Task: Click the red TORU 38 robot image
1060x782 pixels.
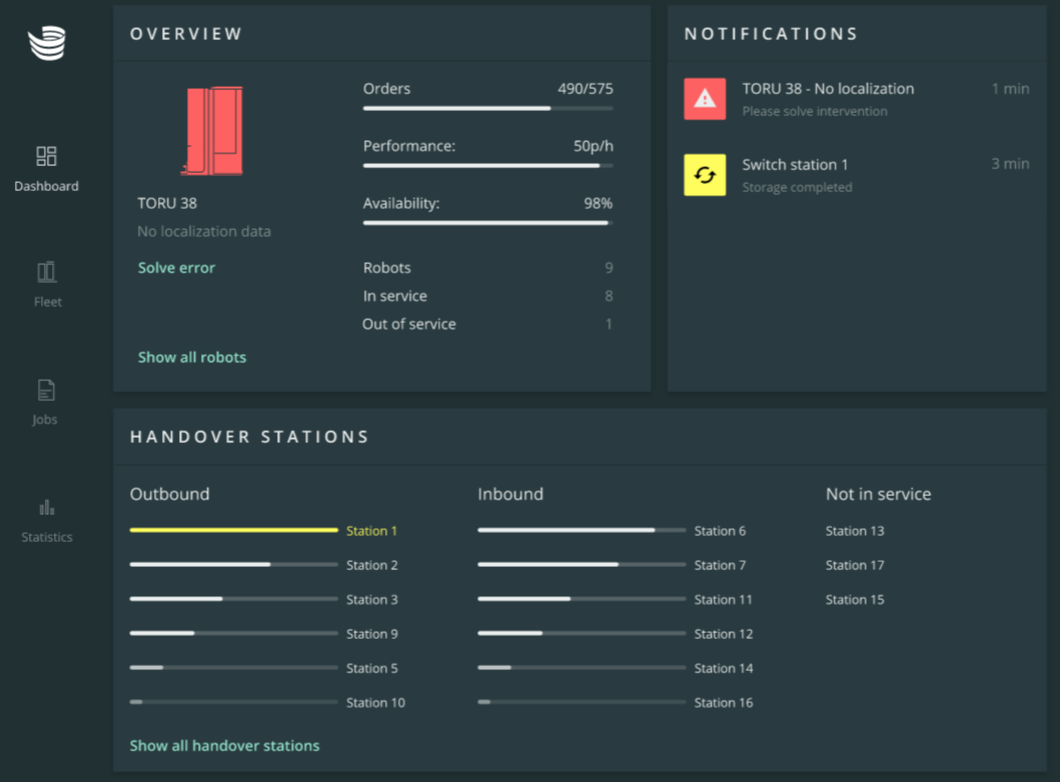Action: [212, 131]
